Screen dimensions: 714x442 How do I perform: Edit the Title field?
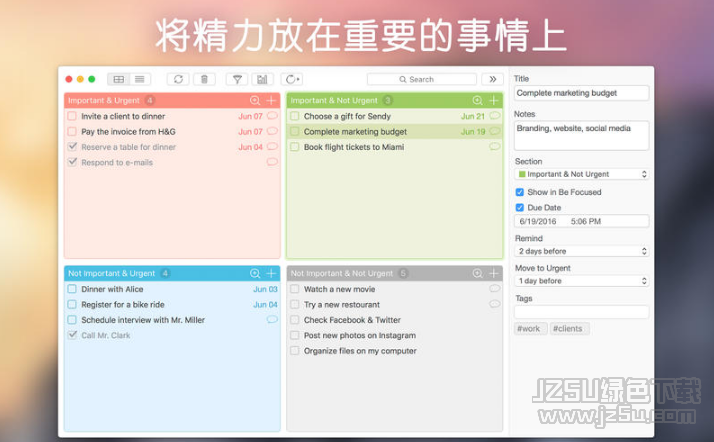pyautogui.click(x=581, y=93)
